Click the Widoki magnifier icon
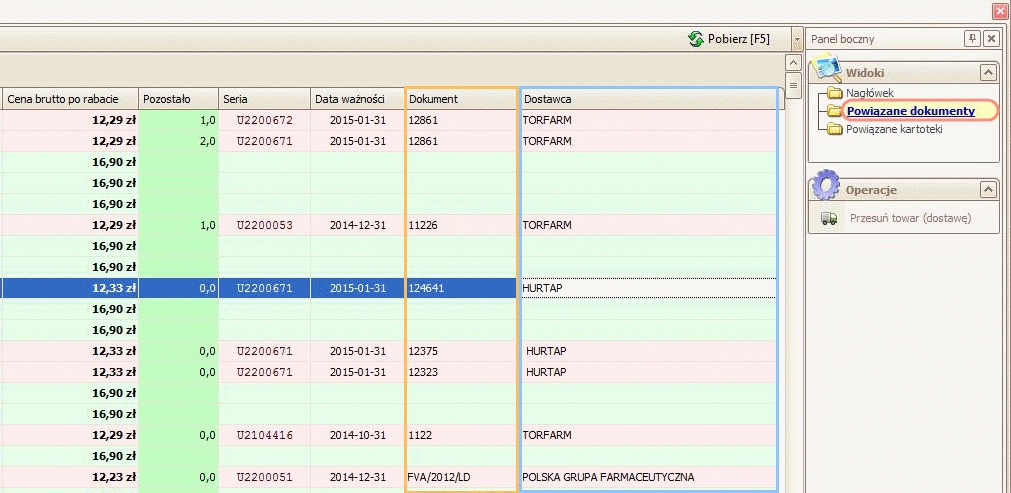 [826, 70]
